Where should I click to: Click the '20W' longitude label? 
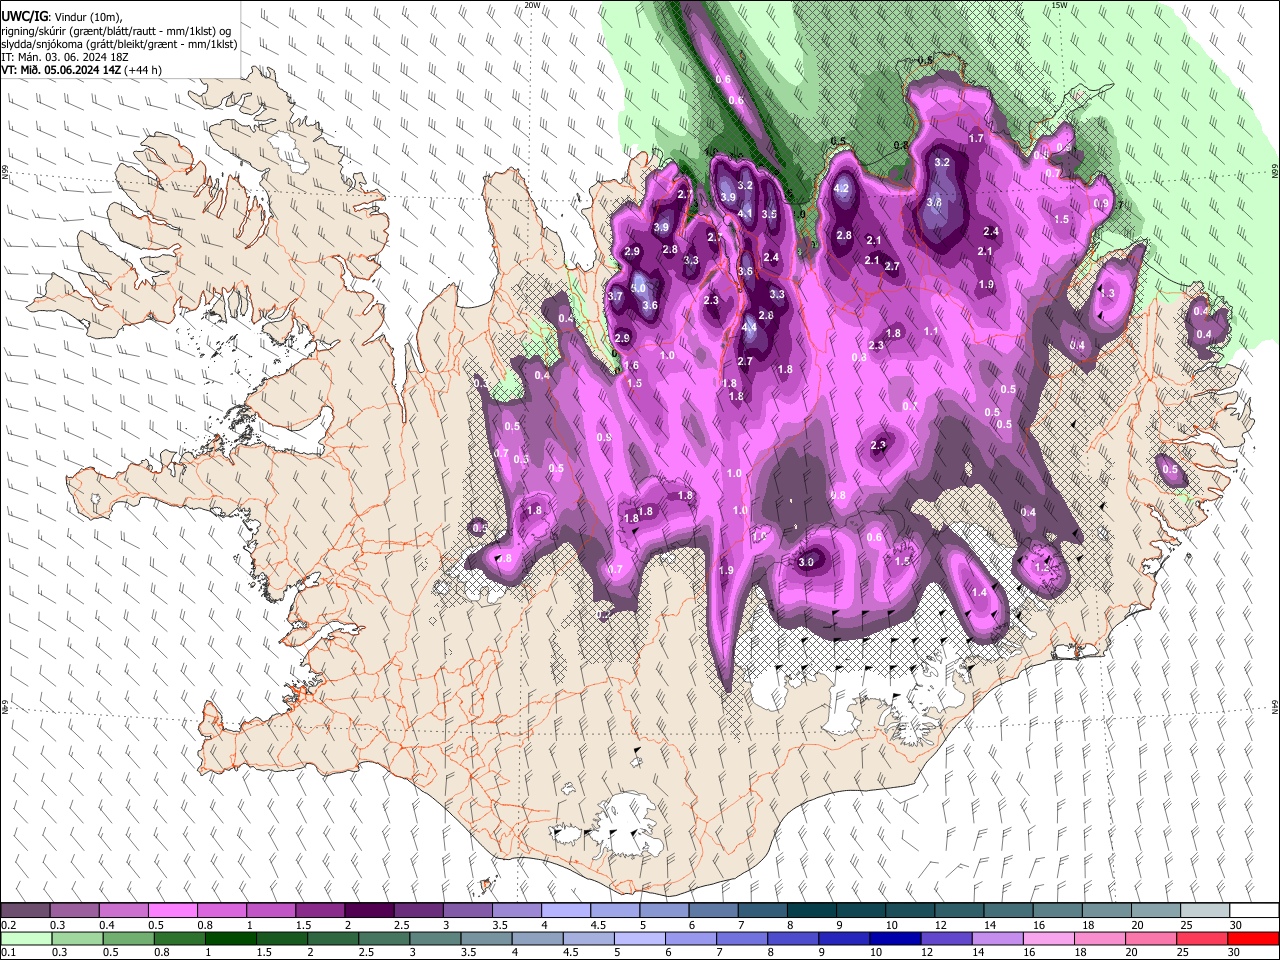coord(533,5)
